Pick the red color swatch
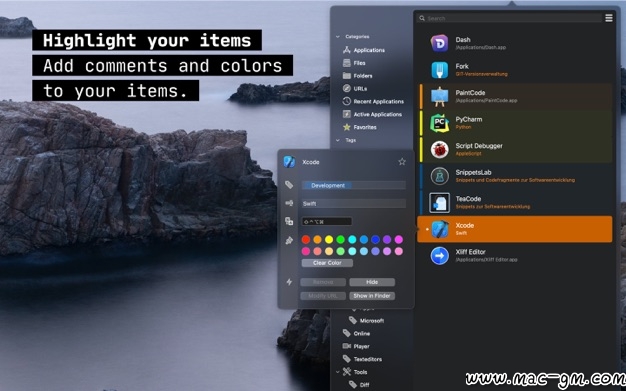 tap(306, 239)
